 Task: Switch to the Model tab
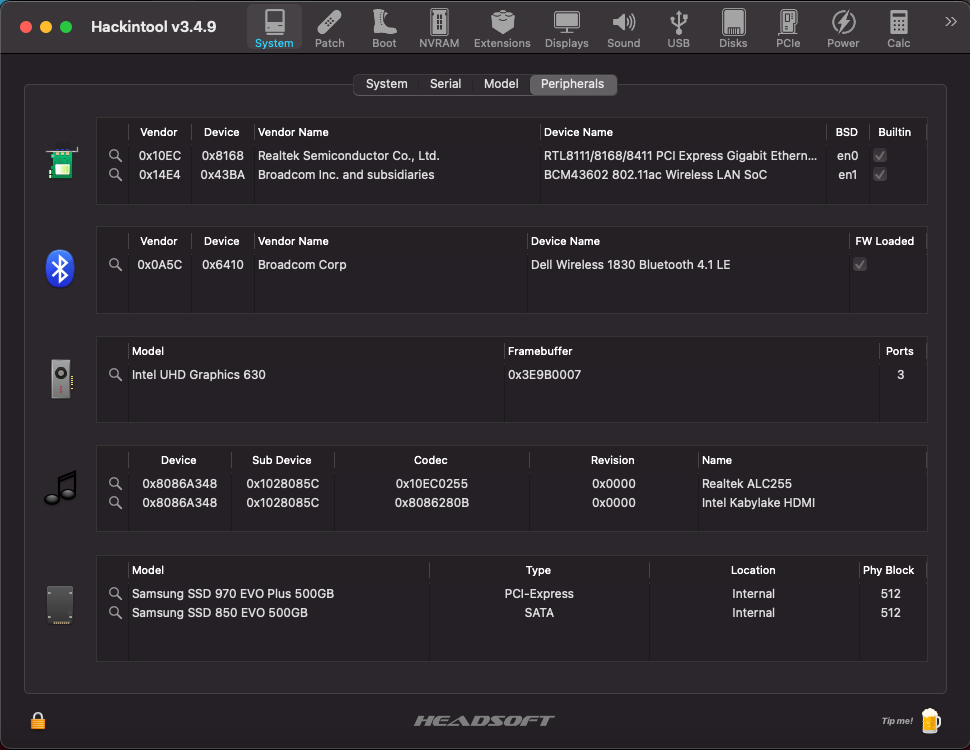click(x=501, y=84)
